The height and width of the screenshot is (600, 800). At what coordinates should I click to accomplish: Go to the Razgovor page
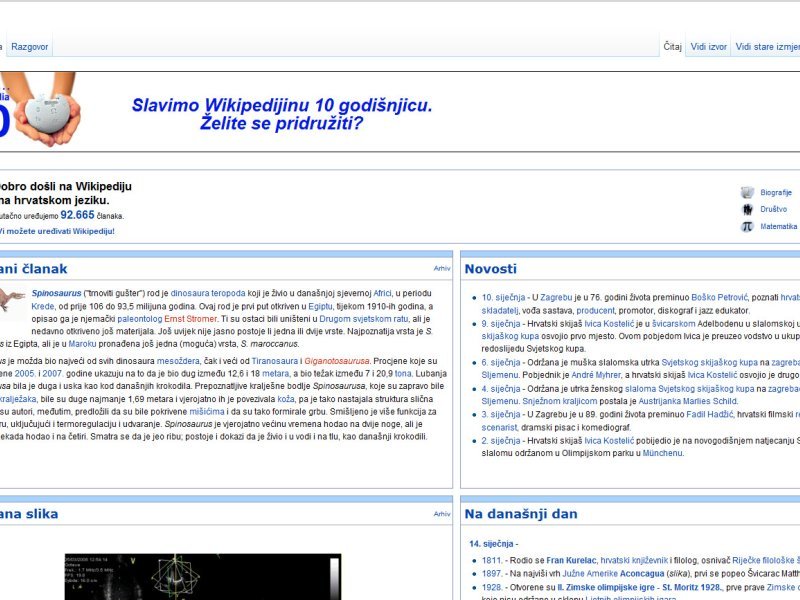(x=30, y=45)
